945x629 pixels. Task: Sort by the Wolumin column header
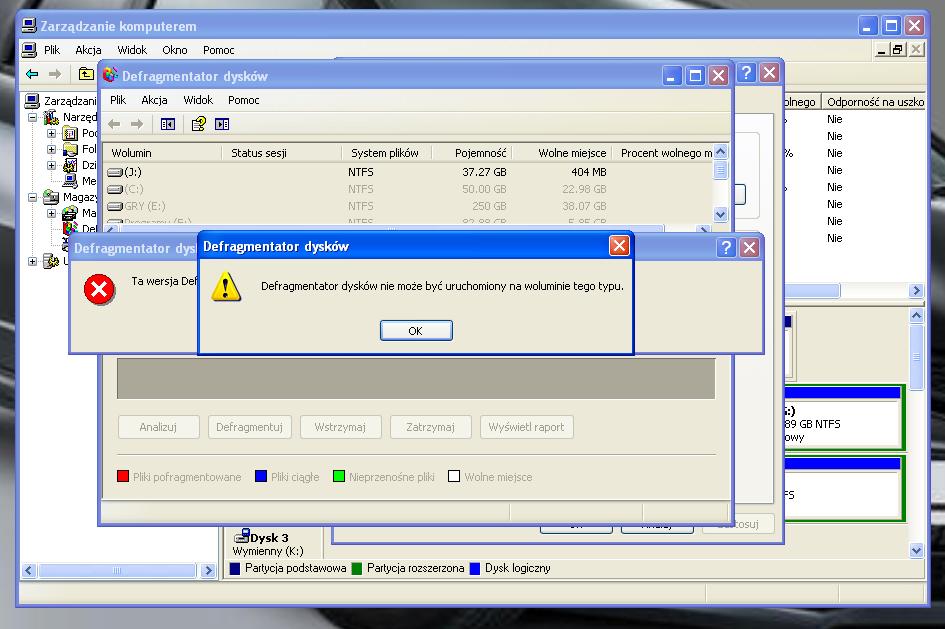pyautogui.click(x=163, y=153)
